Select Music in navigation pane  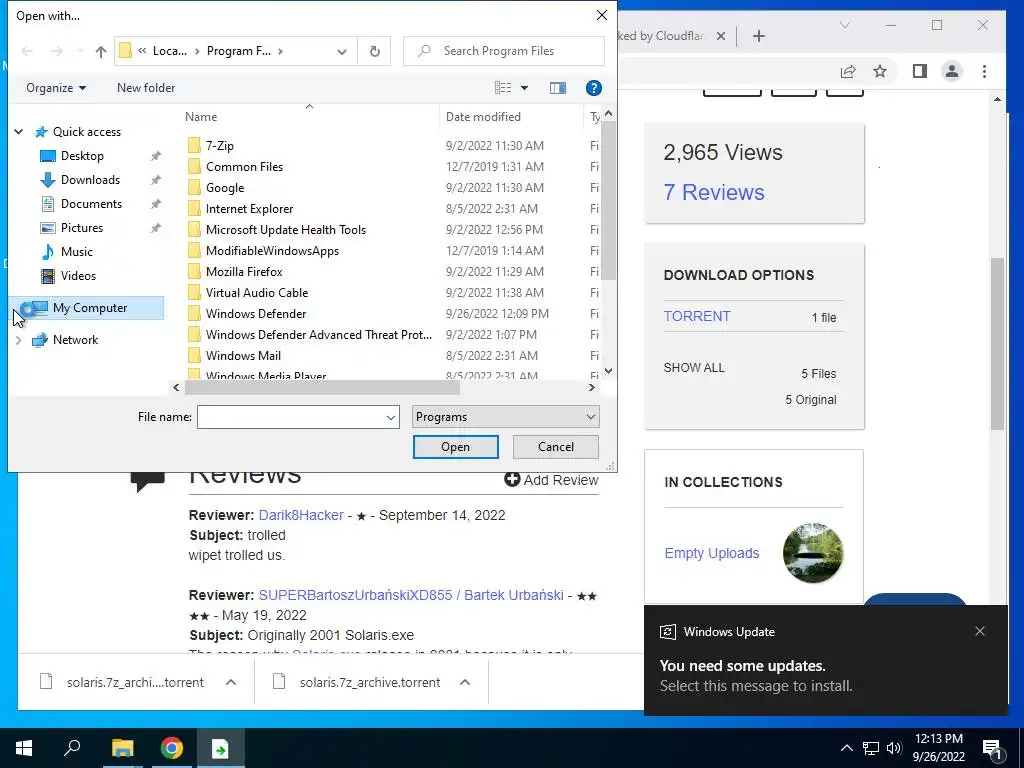tap(76, 251)
